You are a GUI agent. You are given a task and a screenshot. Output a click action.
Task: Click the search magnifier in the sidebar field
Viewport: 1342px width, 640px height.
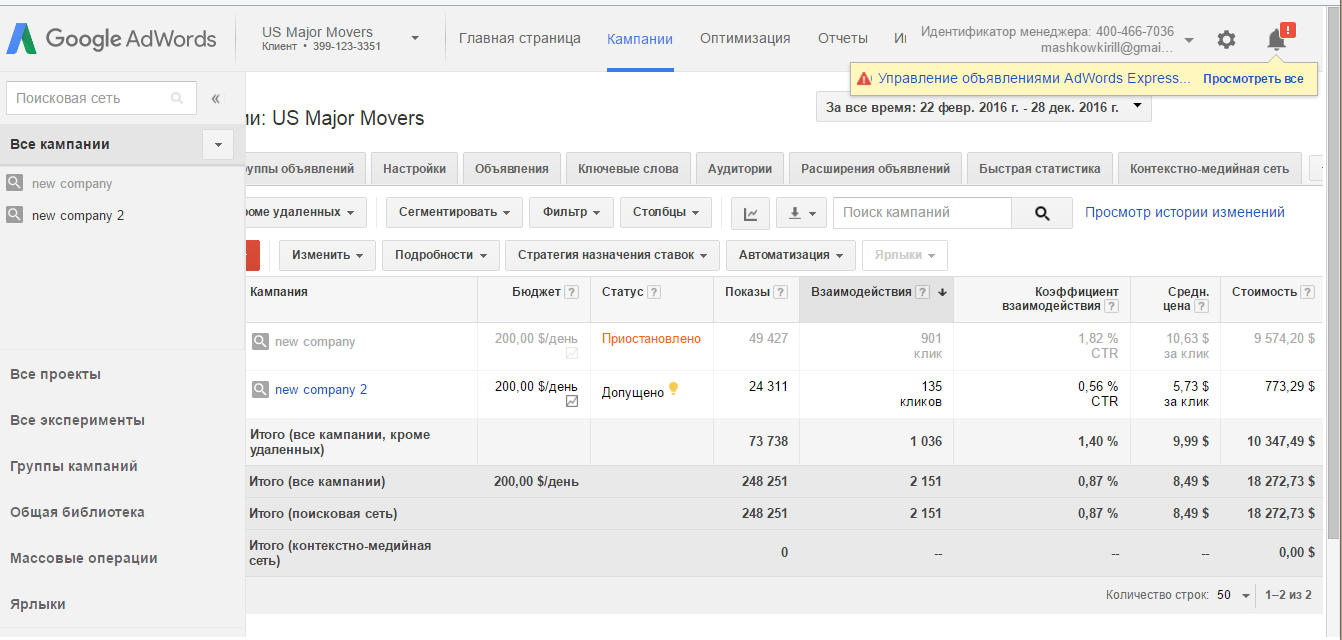177,98
